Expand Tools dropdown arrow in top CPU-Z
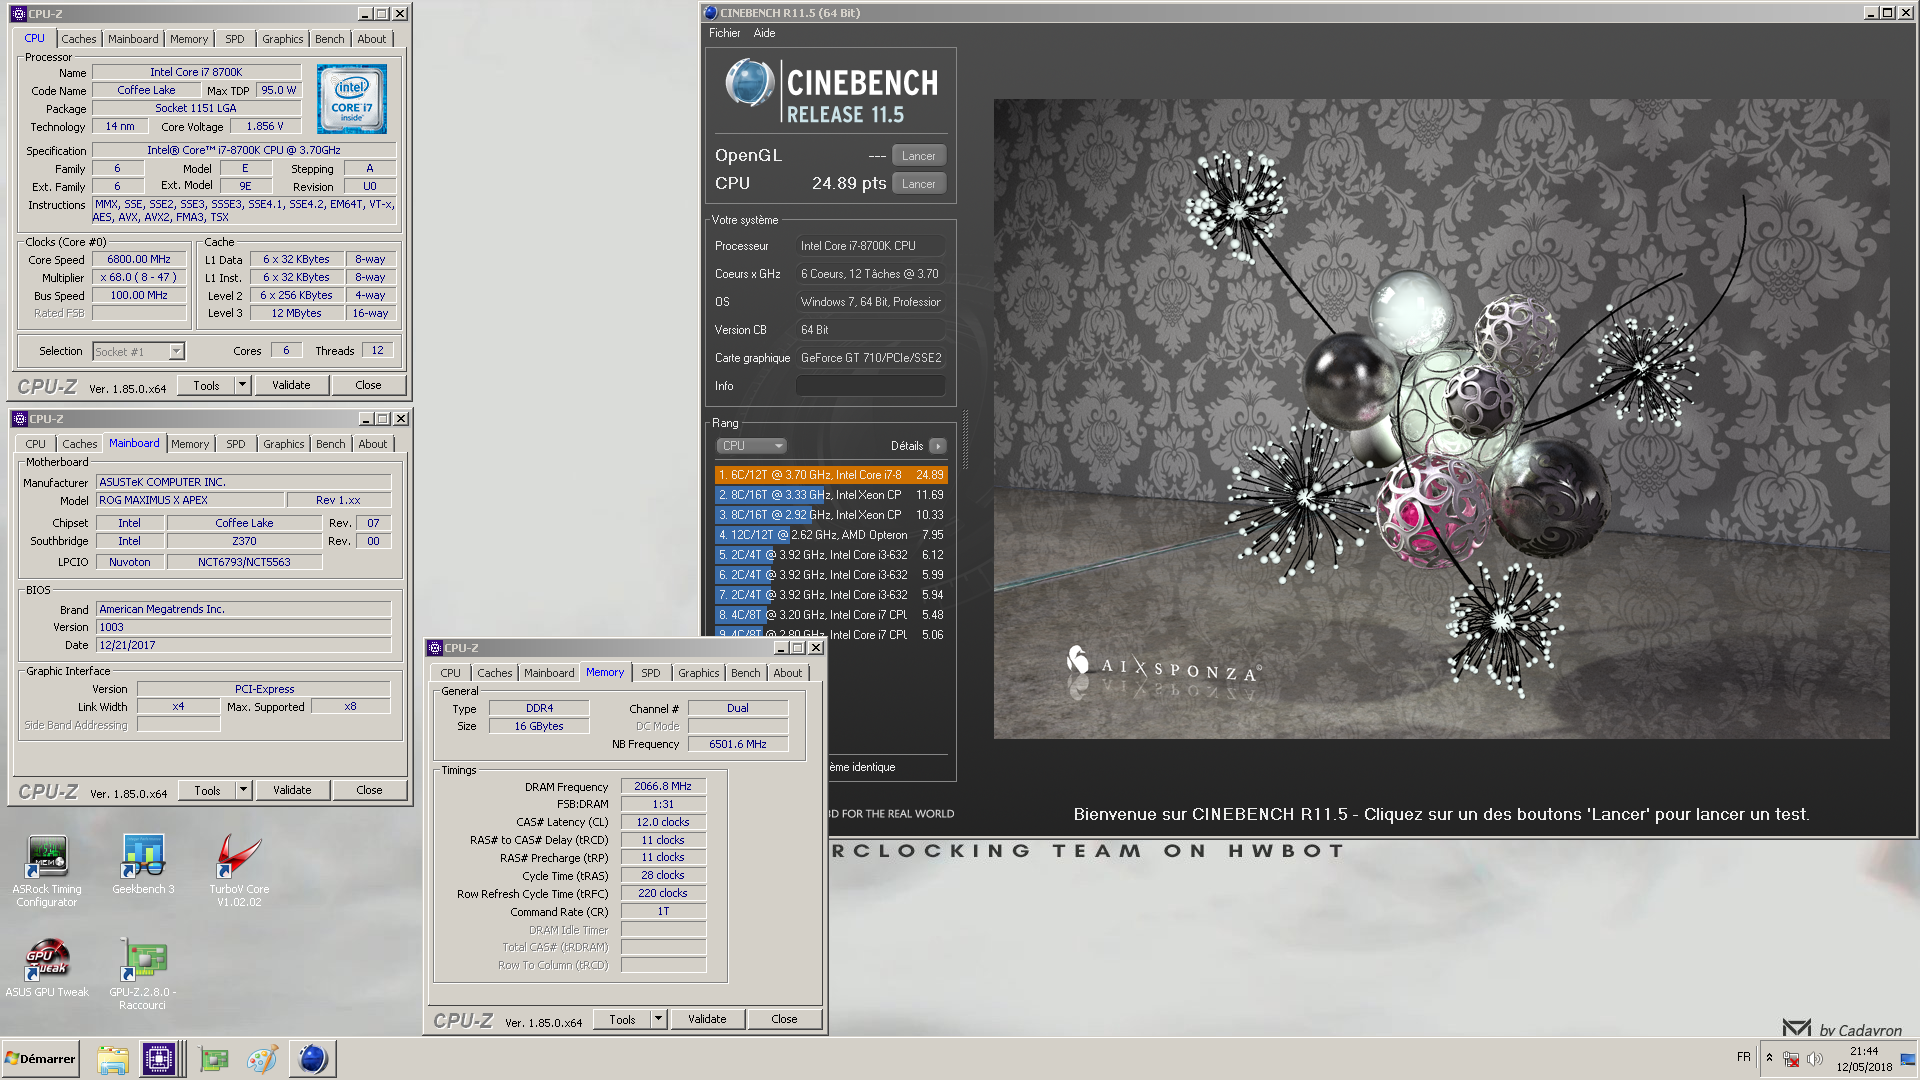 242,385
